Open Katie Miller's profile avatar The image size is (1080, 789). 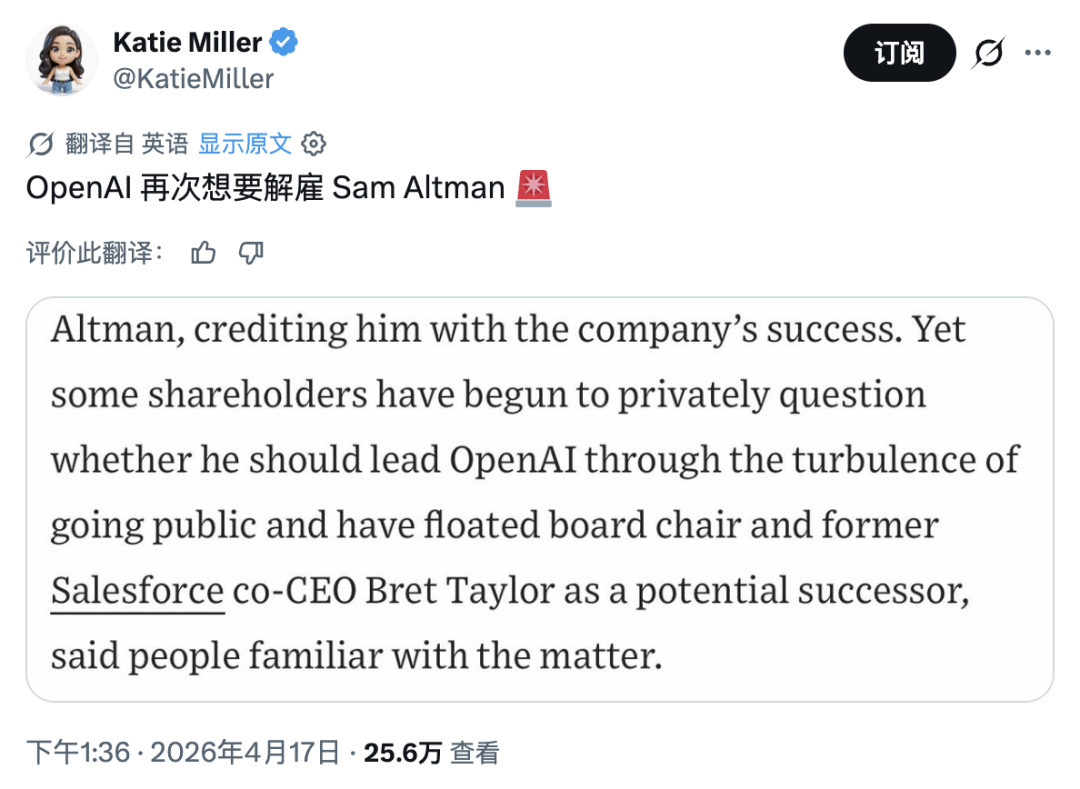pyautogui.click(x=62, y=60)
